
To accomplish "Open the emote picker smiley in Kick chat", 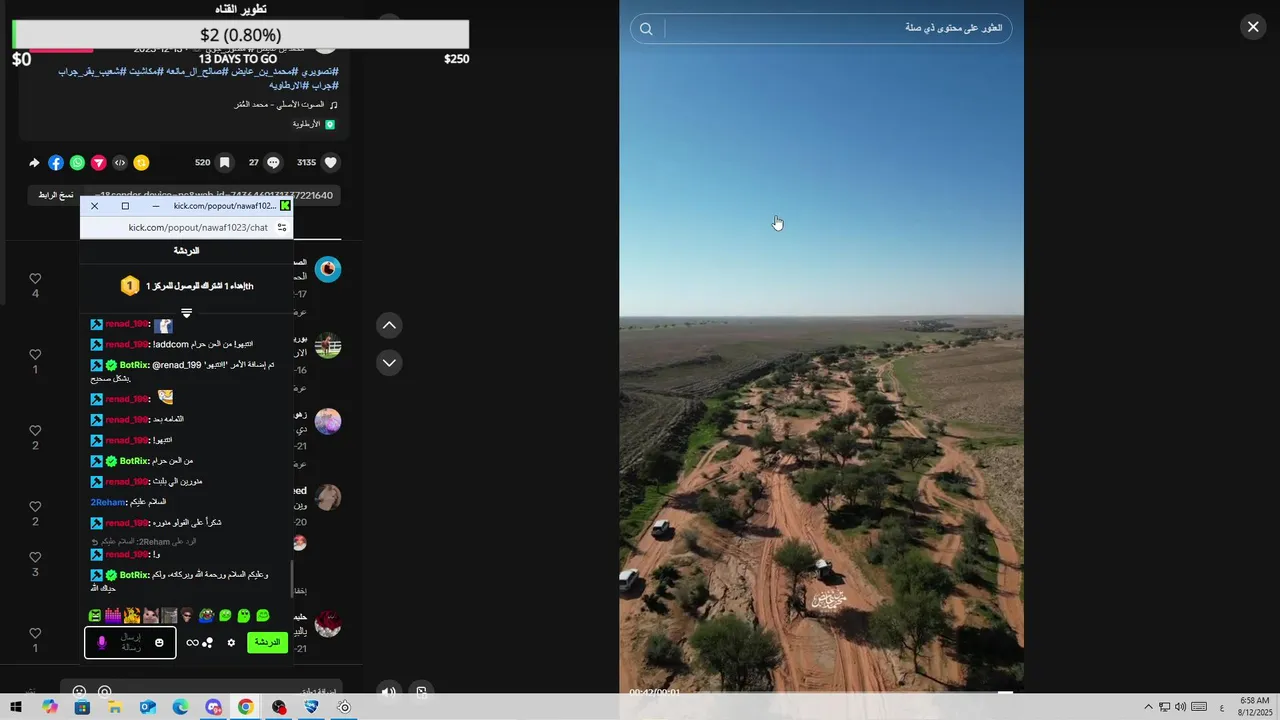I will pyautogui.click(x=159, y=642).
